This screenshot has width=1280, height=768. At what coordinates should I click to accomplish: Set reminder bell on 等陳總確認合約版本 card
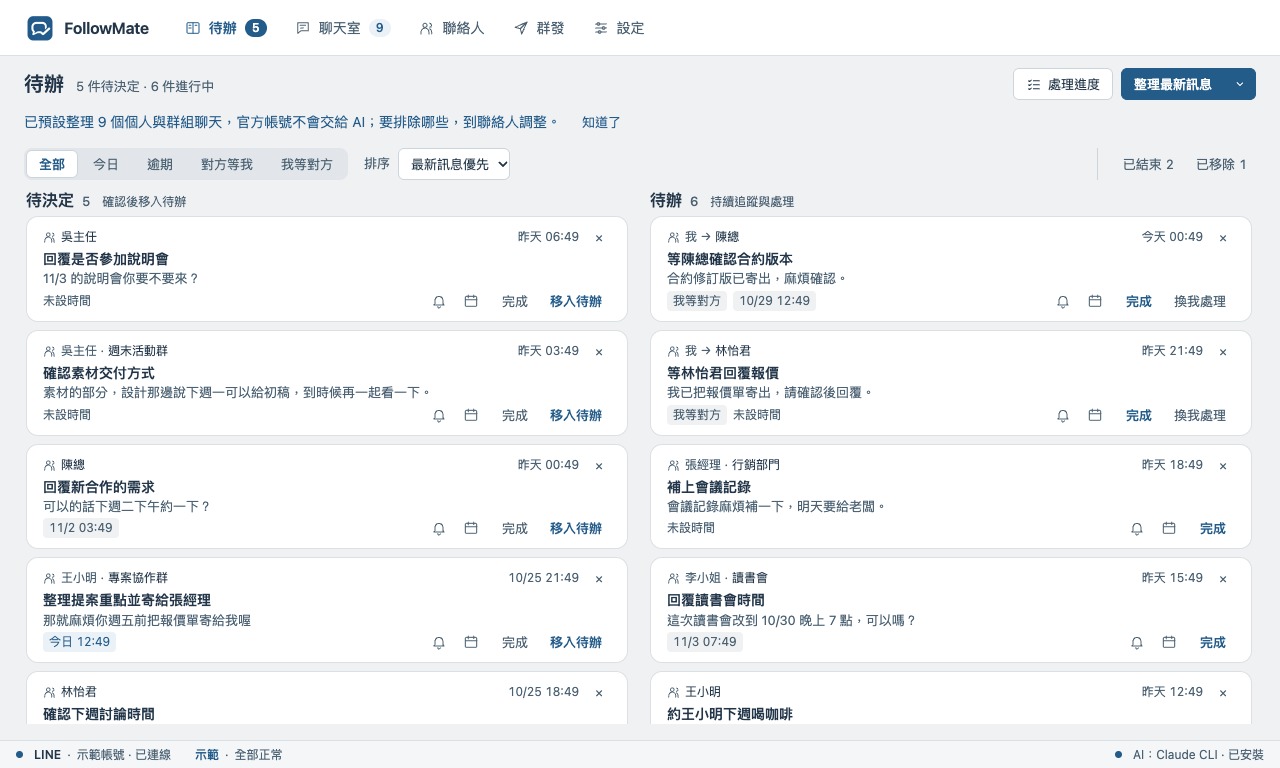1063,302
